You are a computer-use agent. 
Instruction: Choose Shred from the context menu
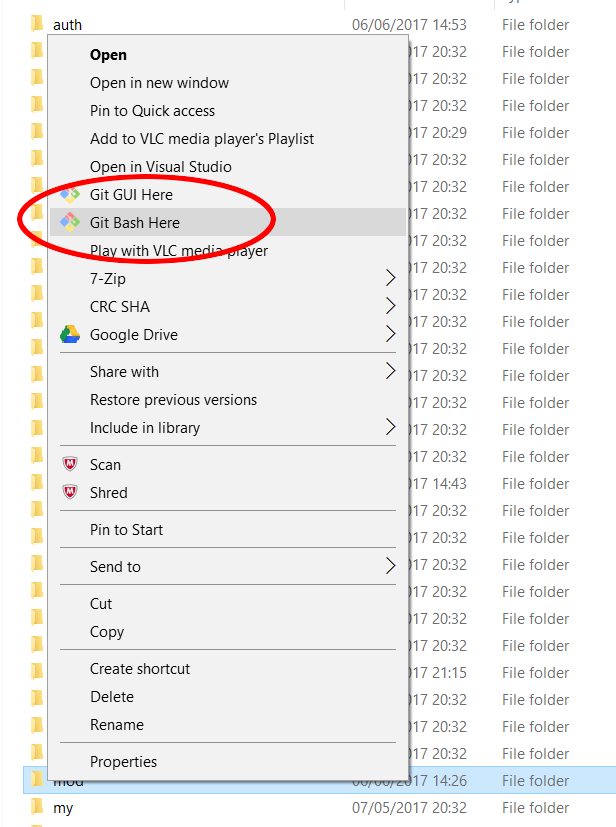coord(228,492)
